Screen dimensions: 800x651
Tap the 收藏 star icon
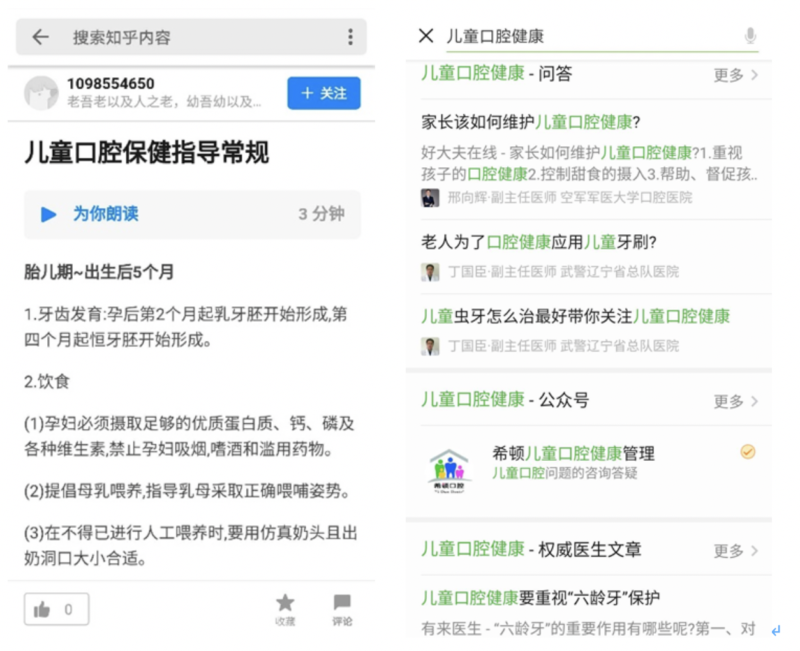tap(285, 609)
